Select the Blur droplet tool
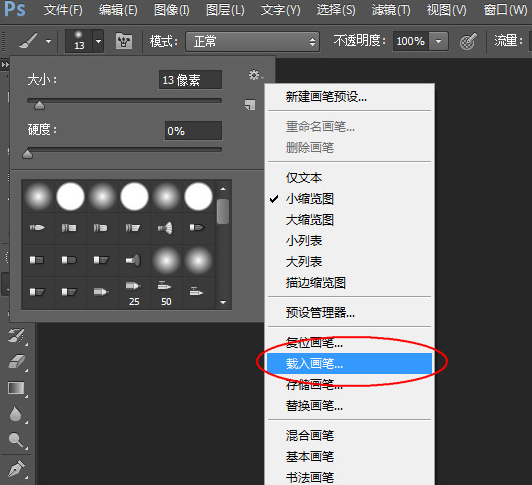This screenshot has width=532, height=485. pos(16,414)
